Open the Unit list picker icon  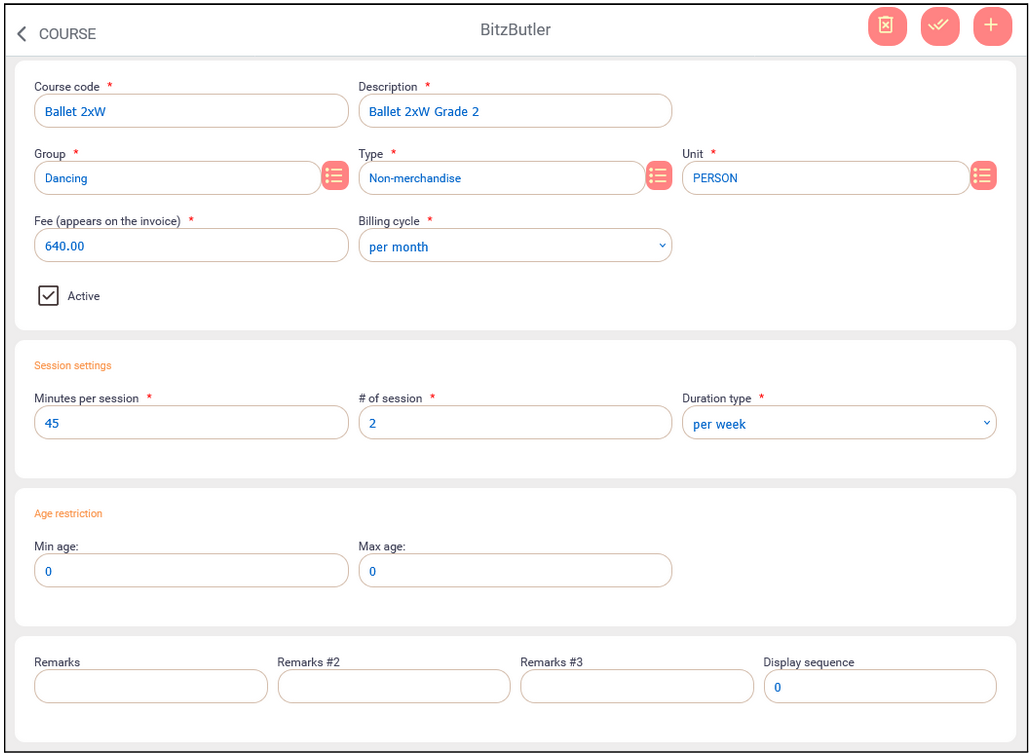(x=983, y=175)
